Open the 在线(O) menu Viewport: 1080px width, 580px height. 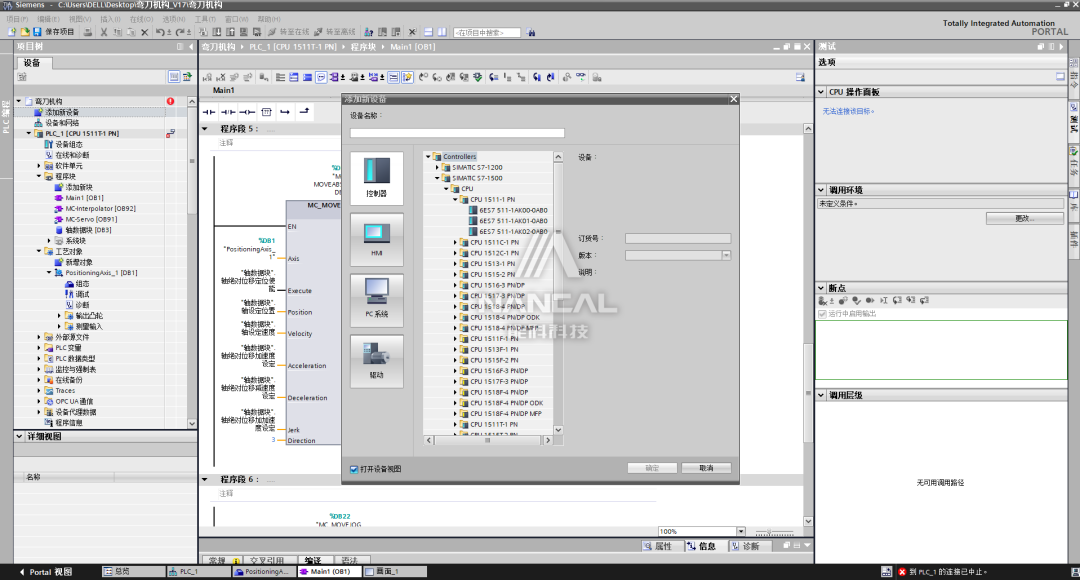click(x=141, y=19)
